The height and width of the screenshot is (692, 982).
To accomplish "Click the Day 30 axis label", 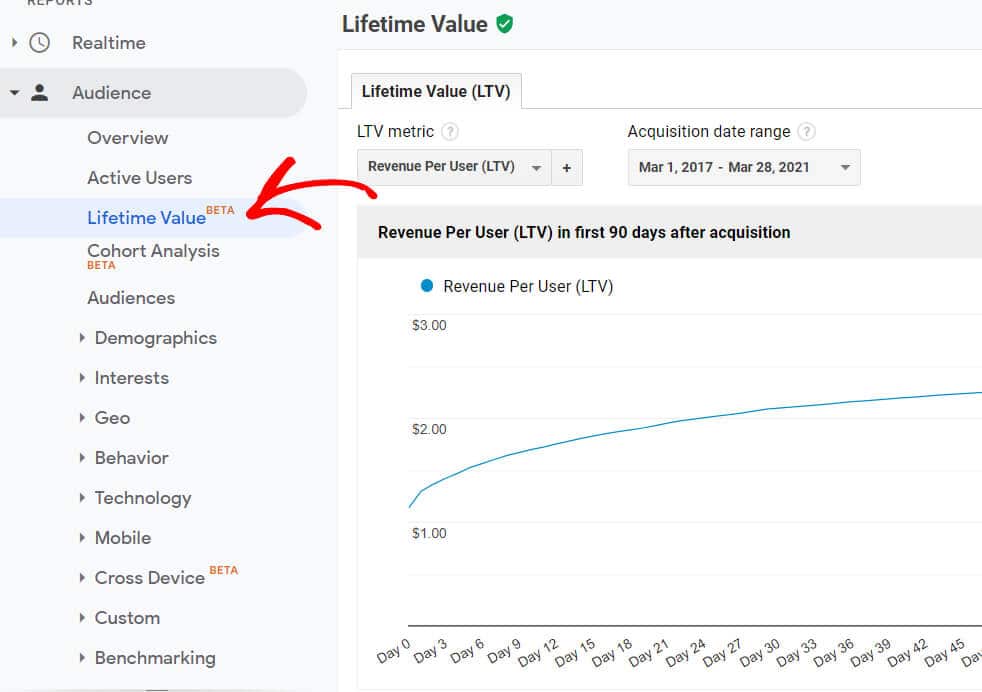I will tap(760, 653).
